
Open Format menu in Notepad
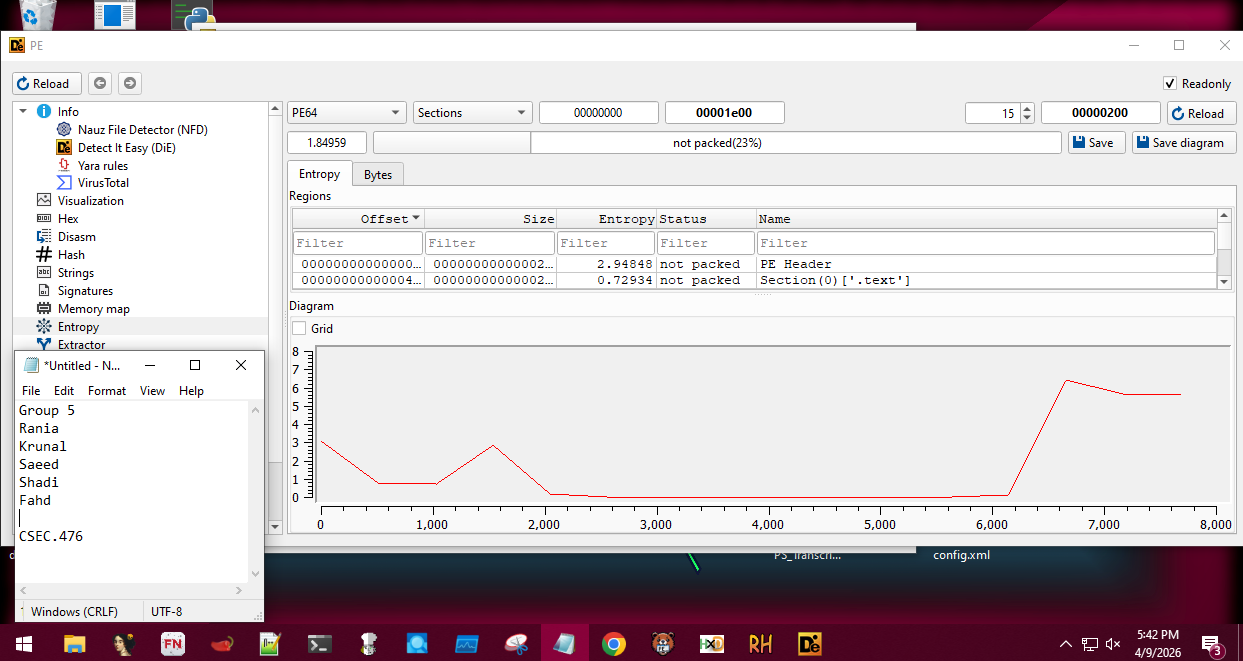coord(107,391)
